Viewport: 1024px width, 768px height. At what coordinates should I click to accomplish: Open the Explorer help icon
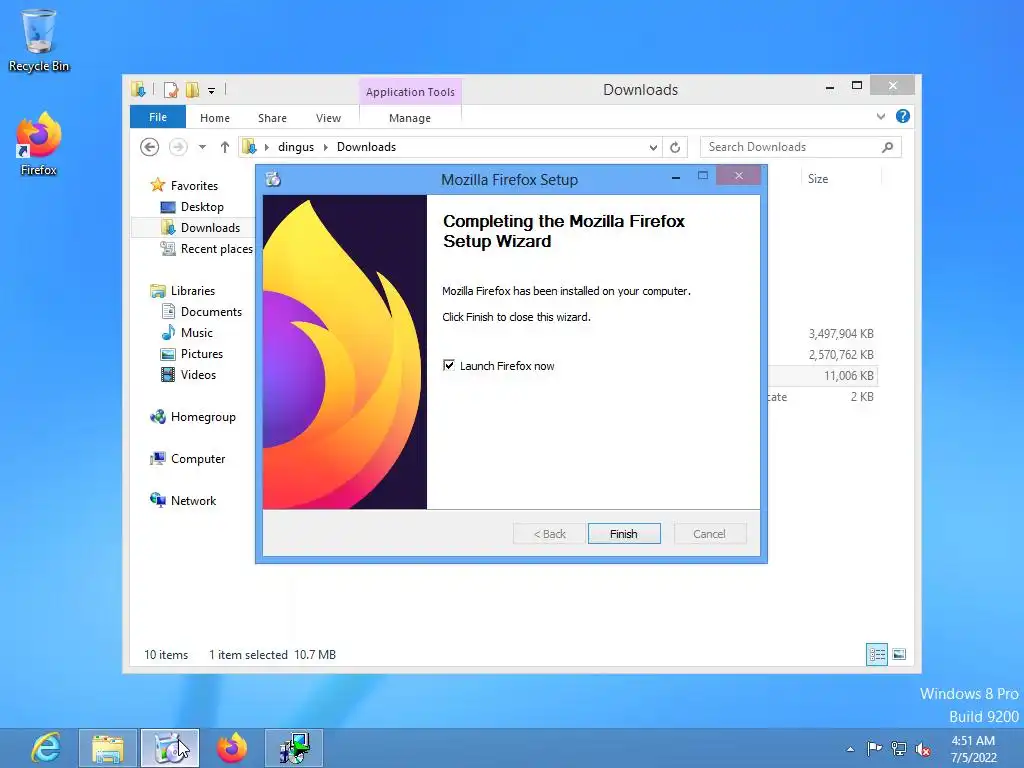coord(903,116)
